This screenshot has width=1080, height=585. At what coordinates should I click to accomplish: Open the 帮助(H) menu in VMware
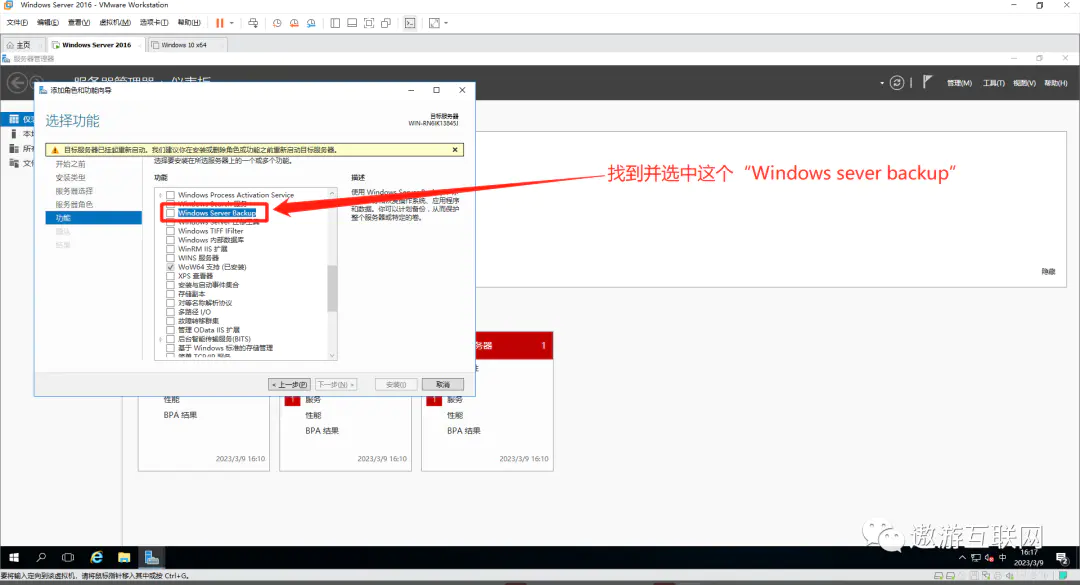click(189, 23)
